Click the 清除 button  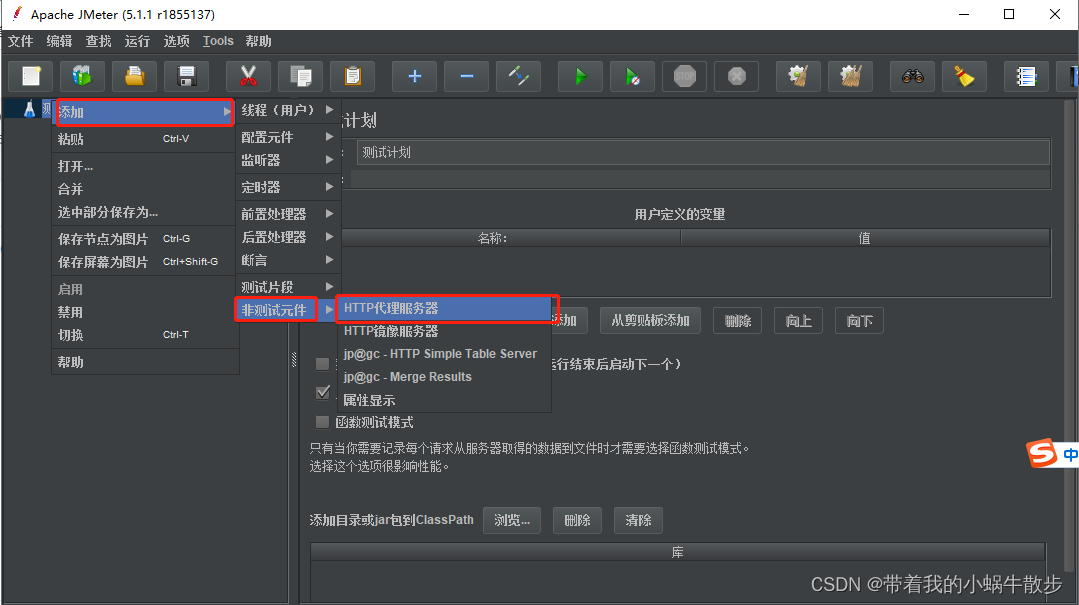638,520
